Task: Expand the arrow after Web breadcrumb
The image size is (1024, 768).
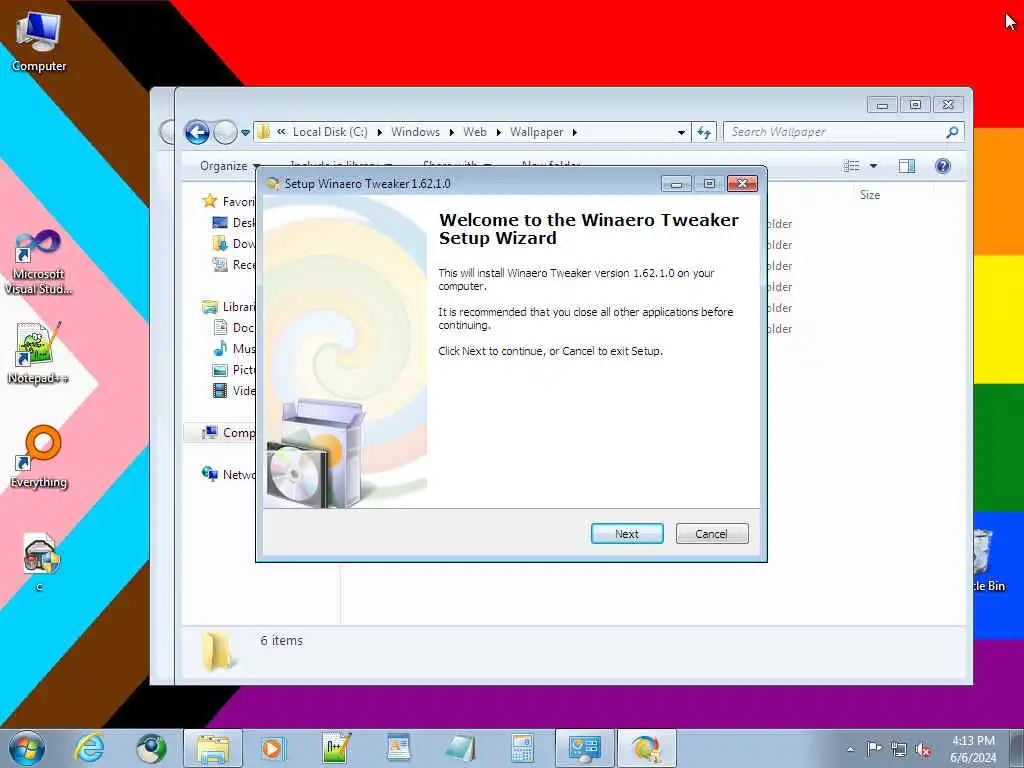Action: pos(498,133)
